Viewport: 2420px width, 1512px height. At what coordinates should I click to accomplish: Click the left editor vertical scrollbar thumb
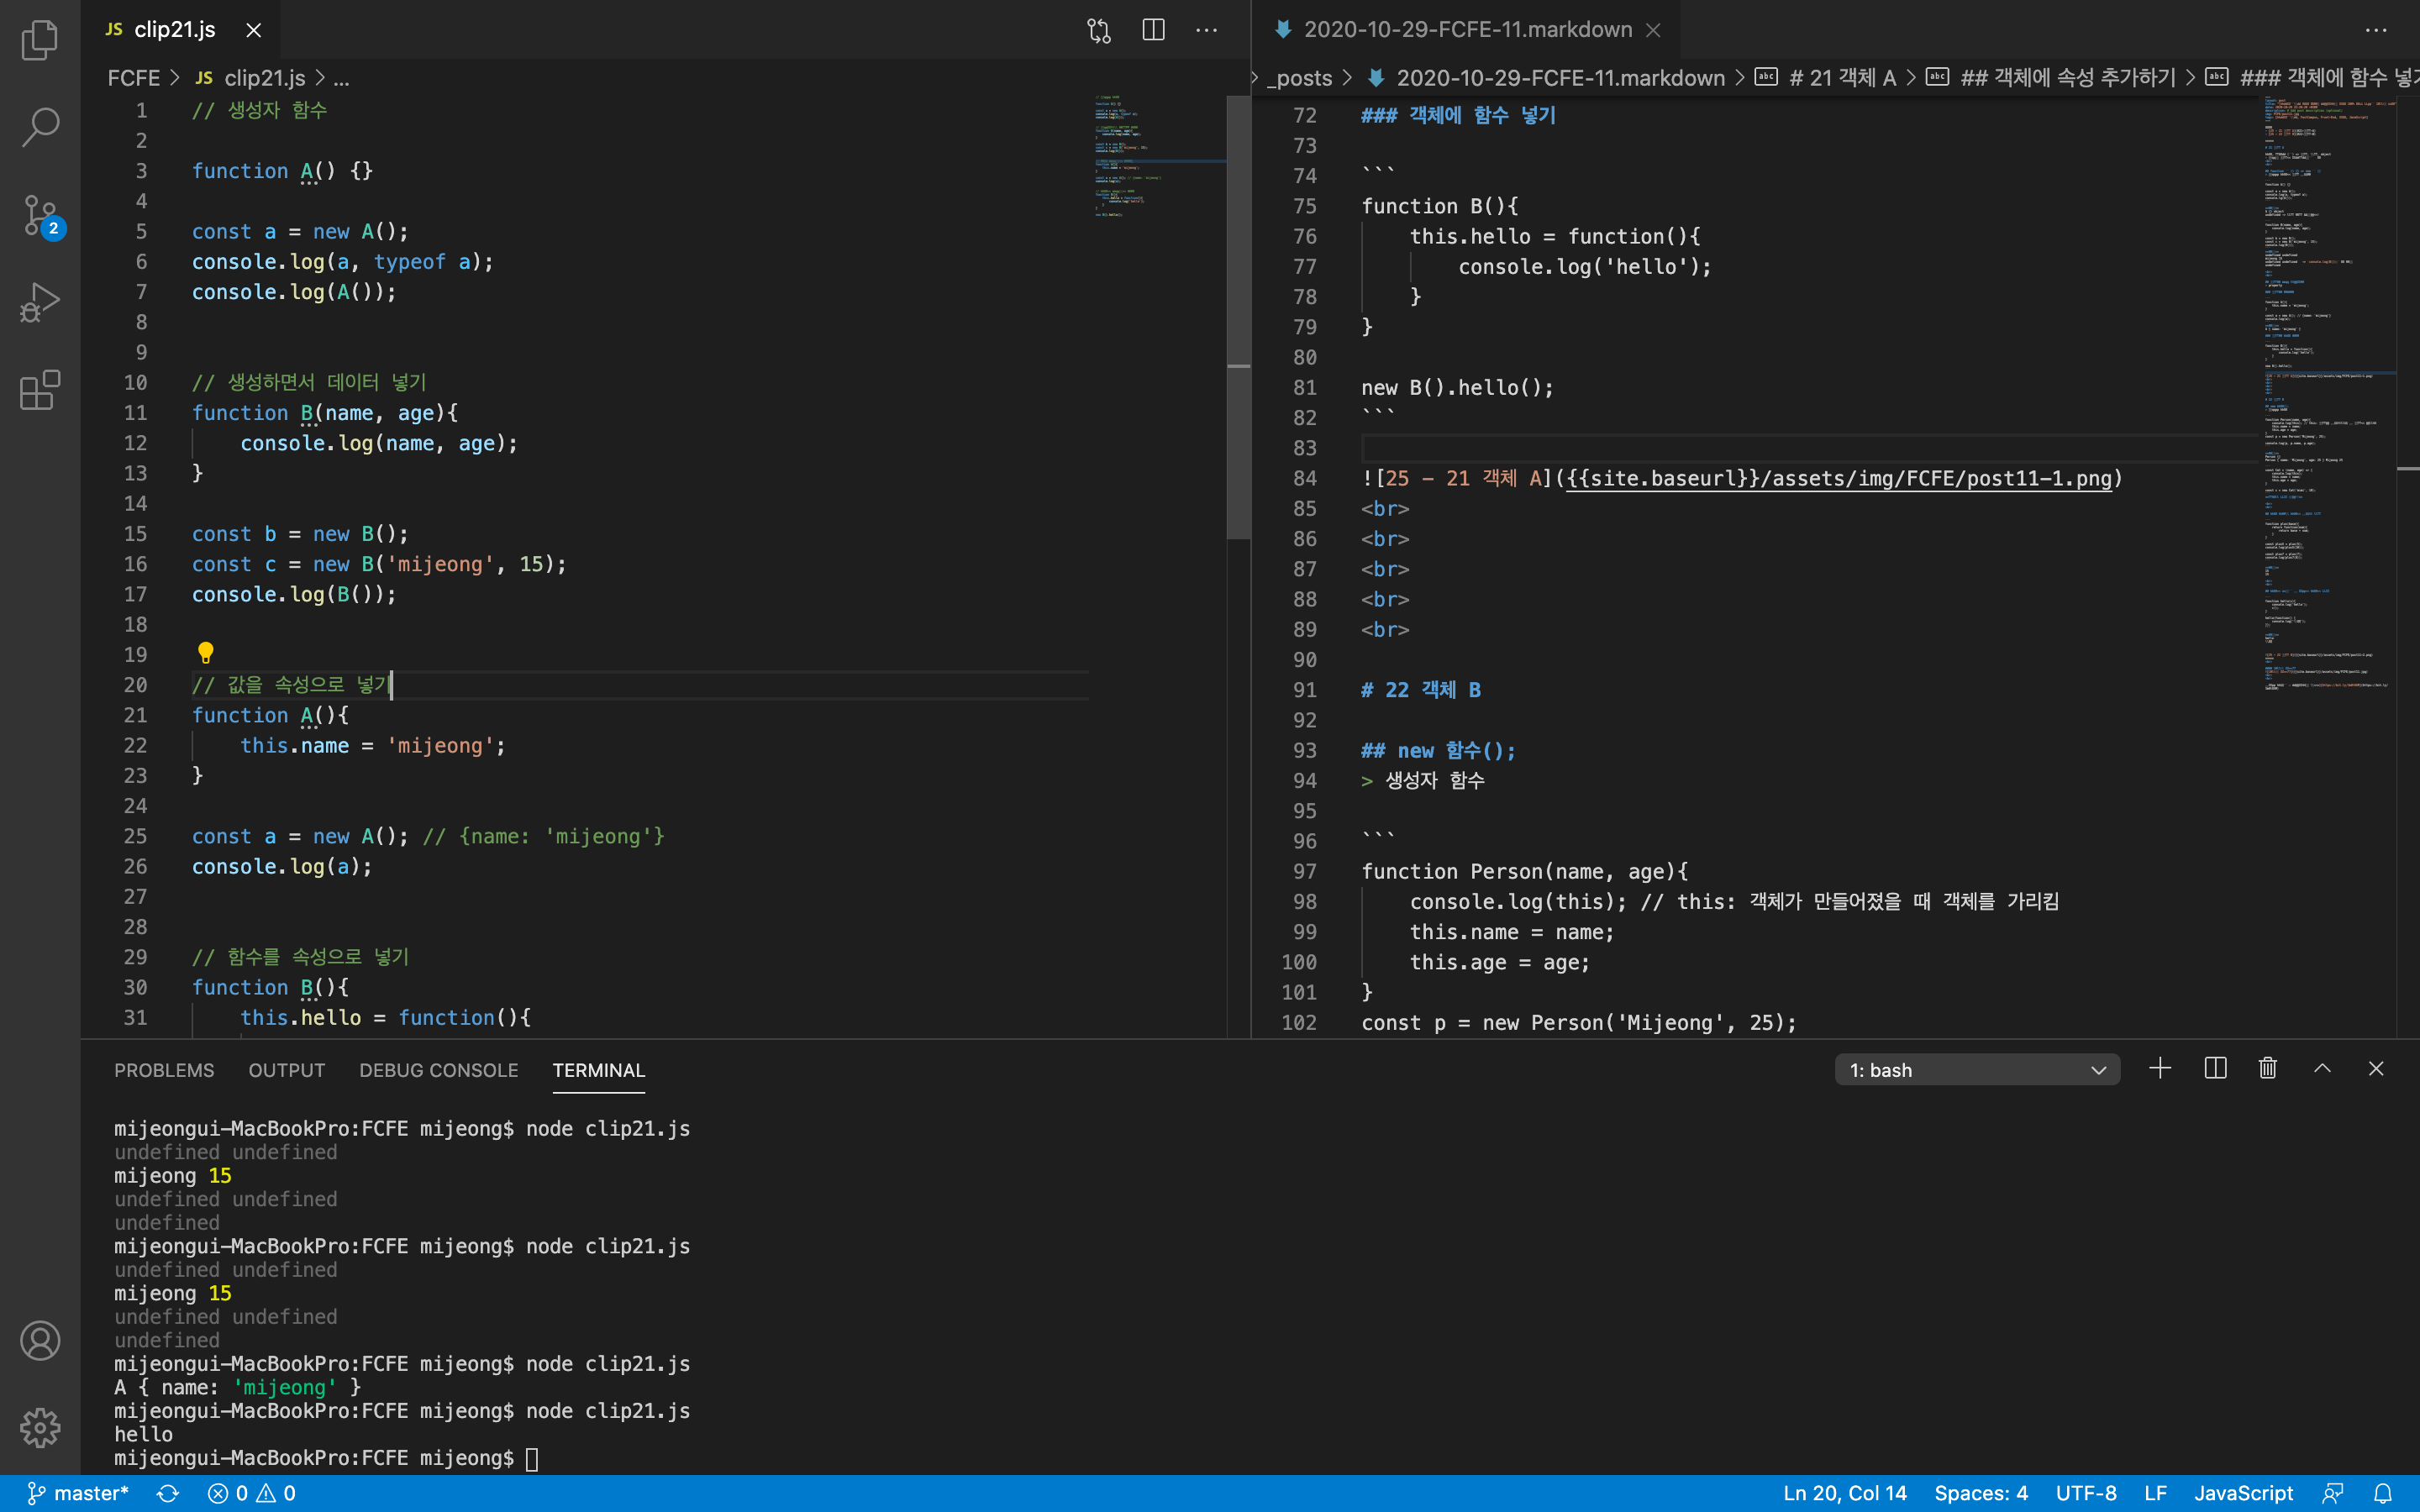coord(1238,318)
